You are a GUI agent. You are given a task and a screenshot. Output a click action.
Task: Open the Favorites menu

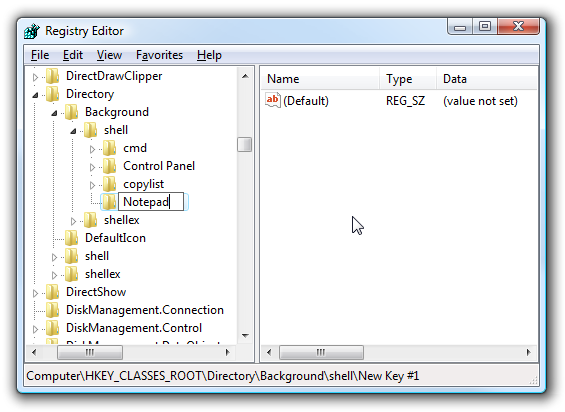(159, 55)
